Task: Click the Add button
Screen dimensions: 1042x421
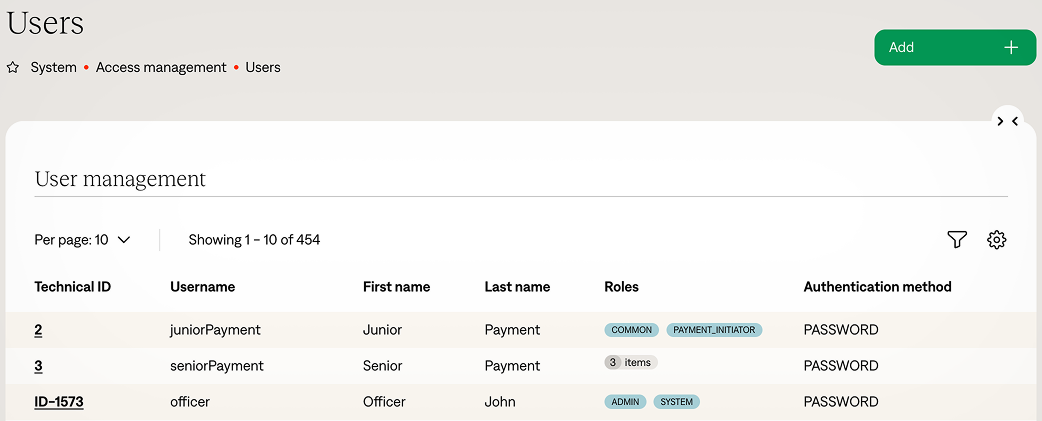Action: coord(954,47)
